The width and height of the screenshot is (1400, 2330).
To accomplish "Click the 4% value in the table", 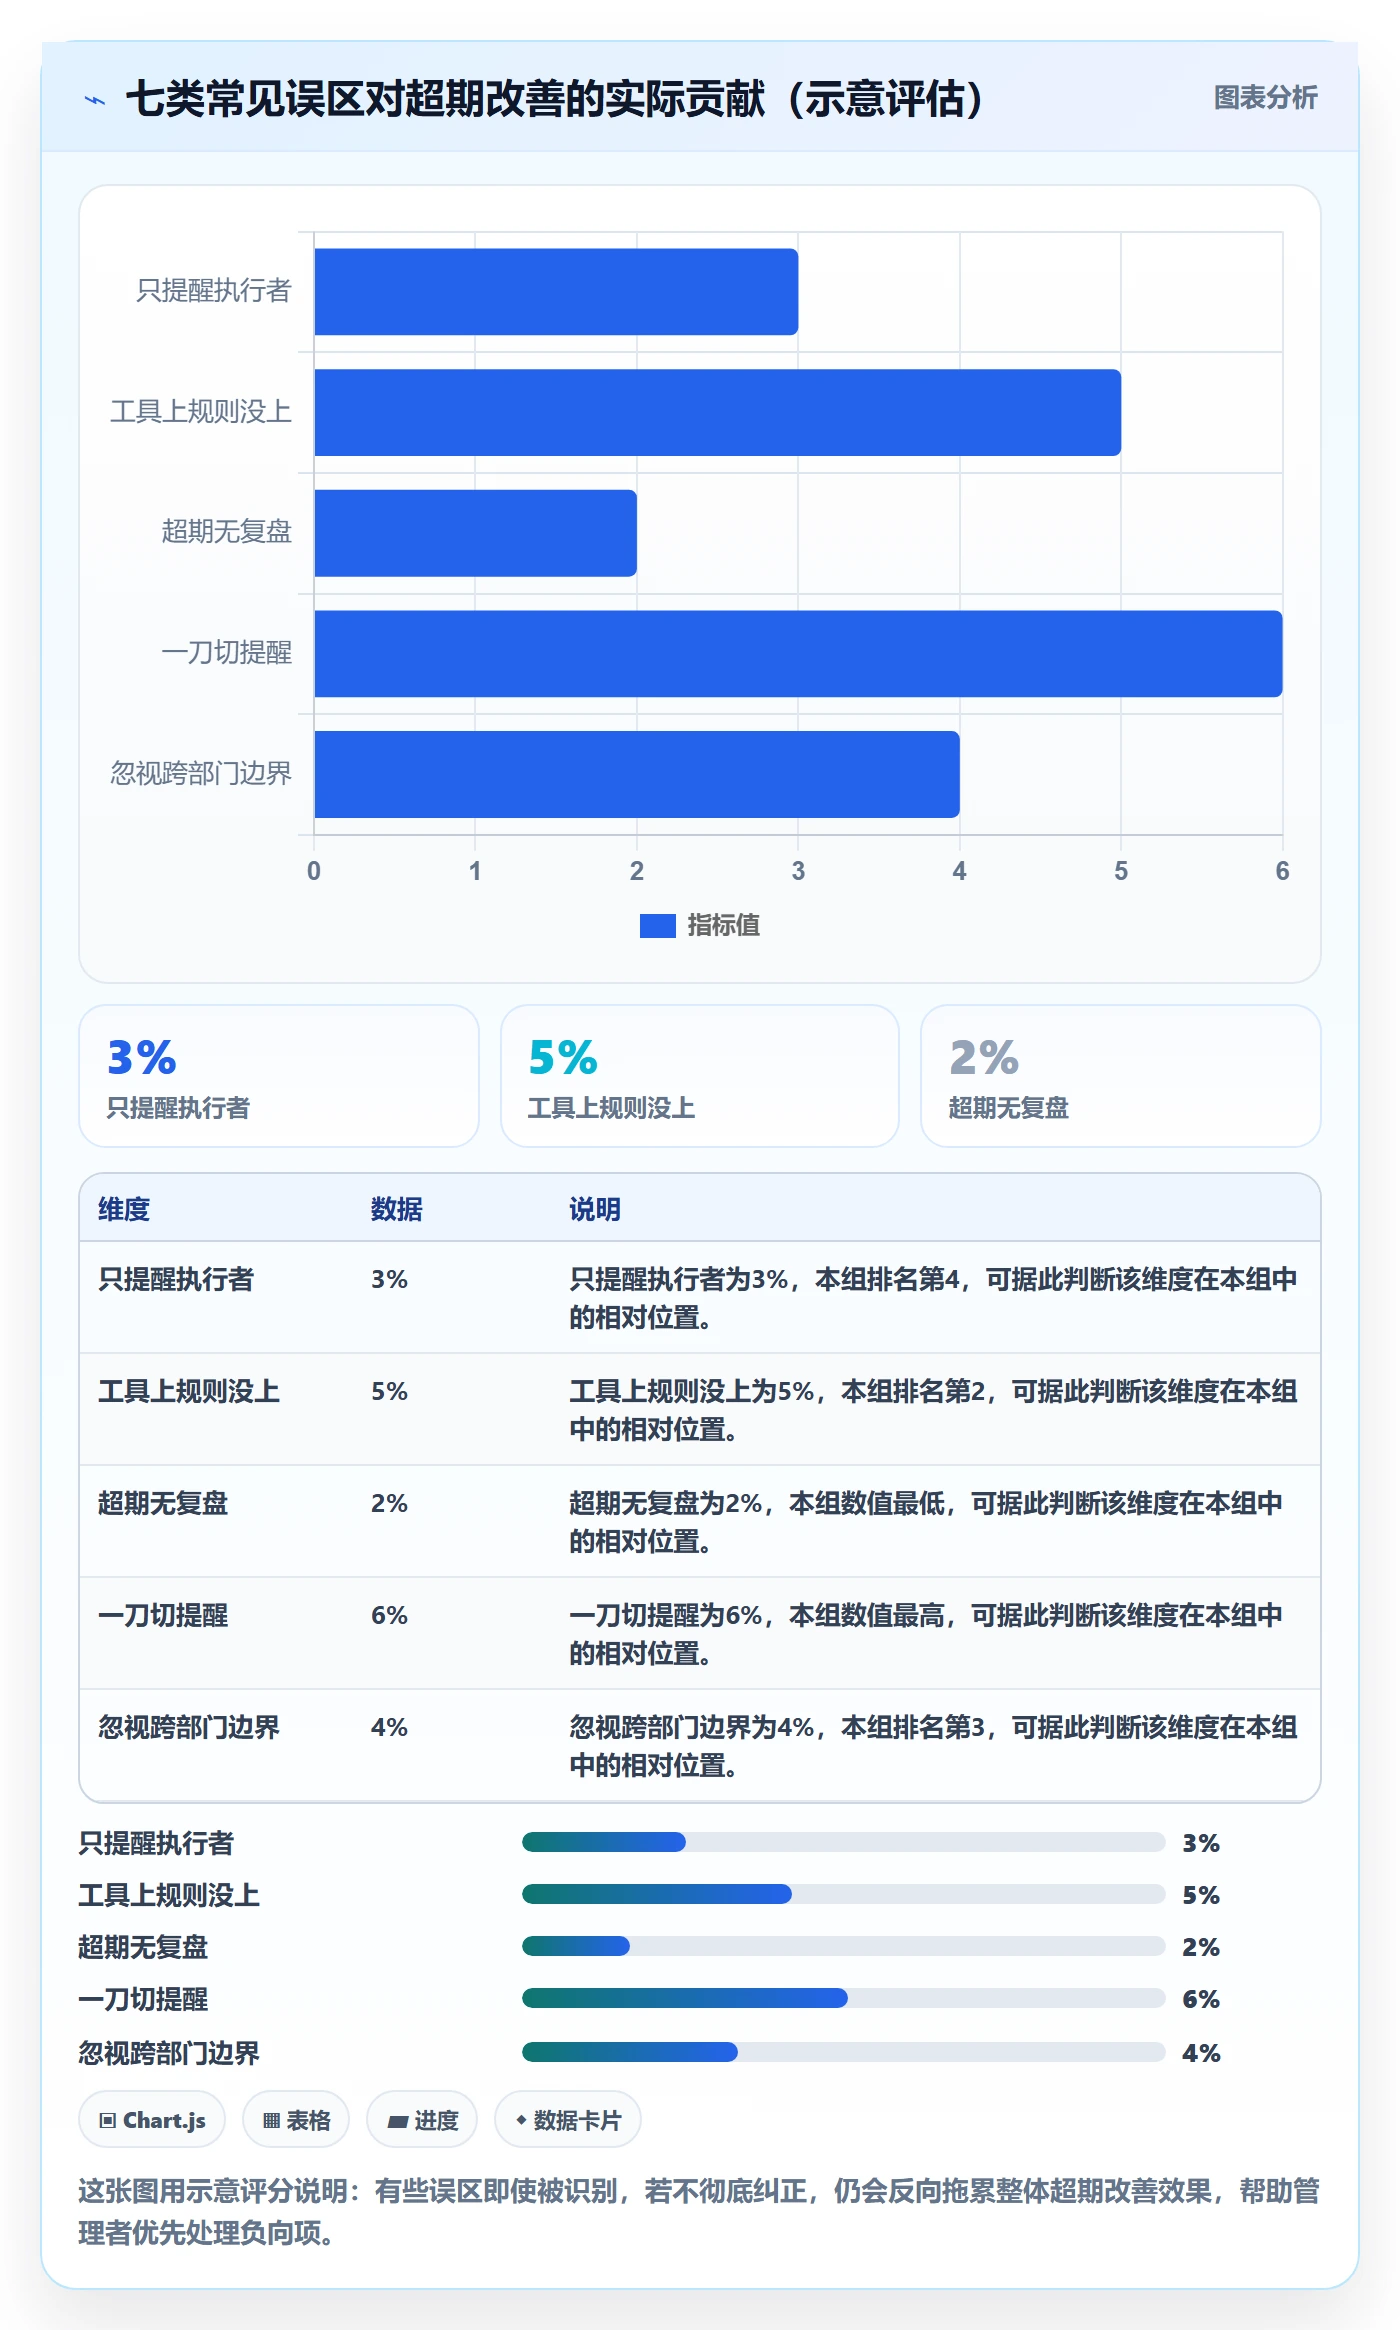I will (x=389, y=1727).
